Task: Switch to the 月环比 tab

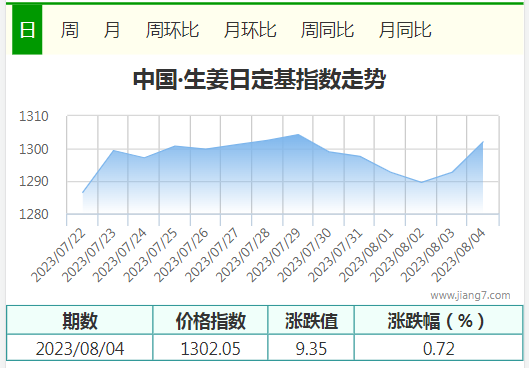Action: click(x=250, y=30)
